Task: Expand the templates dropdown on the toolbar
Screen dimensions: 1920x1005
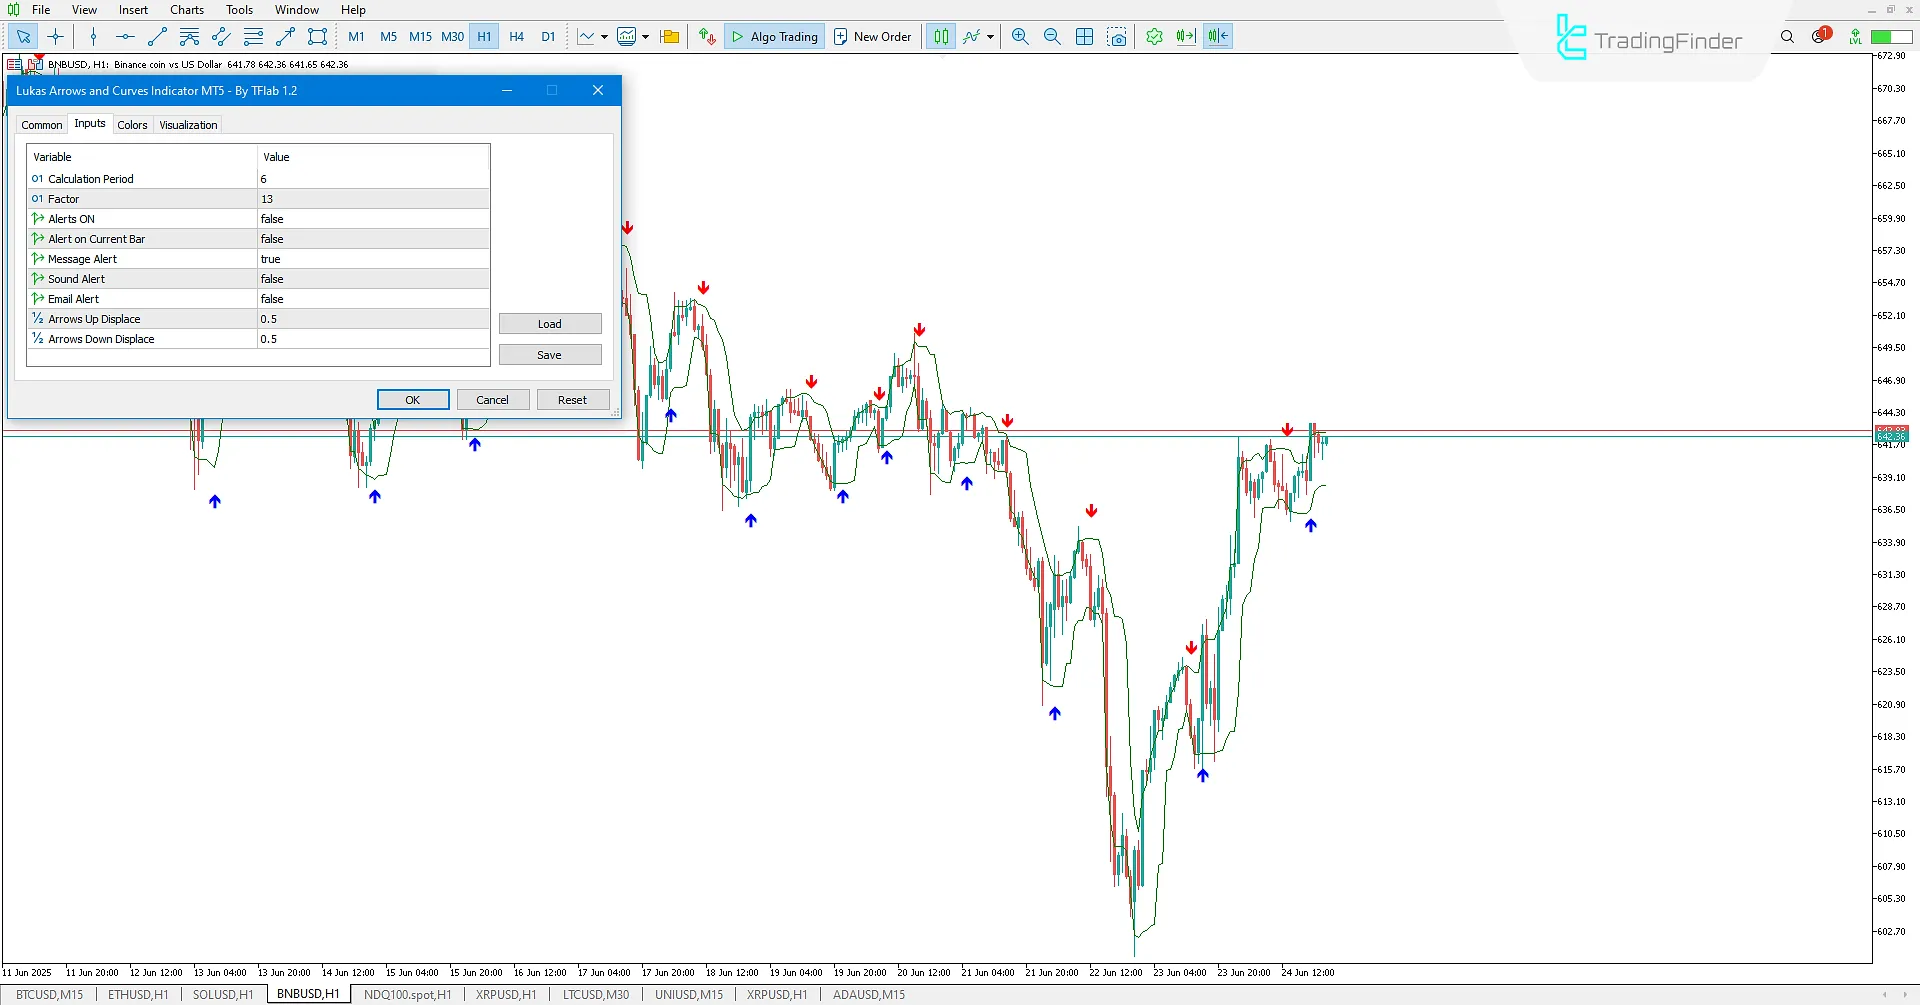Action: (645, 38)
